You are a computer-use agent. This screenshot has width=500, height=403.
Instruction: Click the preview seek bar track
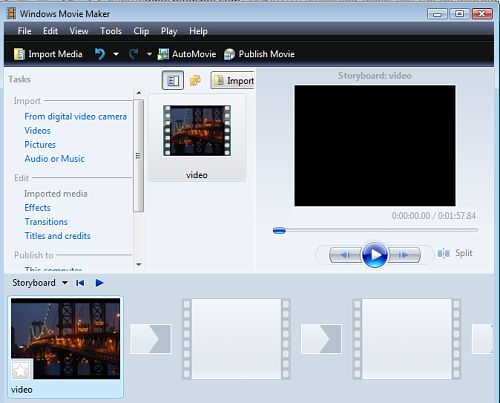click(375, 230)
